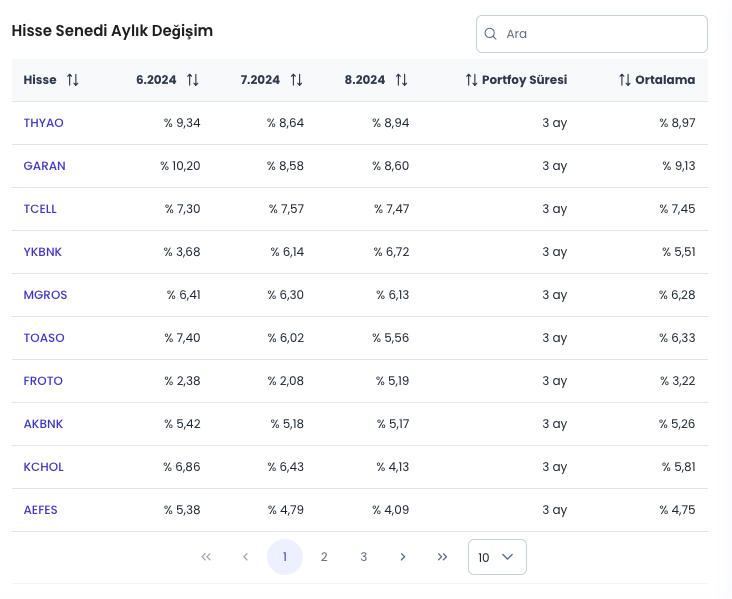The width and height of the screenshot is (732, 599).
Task: Click the 8.2024 column header label
Action: [365, 80]
